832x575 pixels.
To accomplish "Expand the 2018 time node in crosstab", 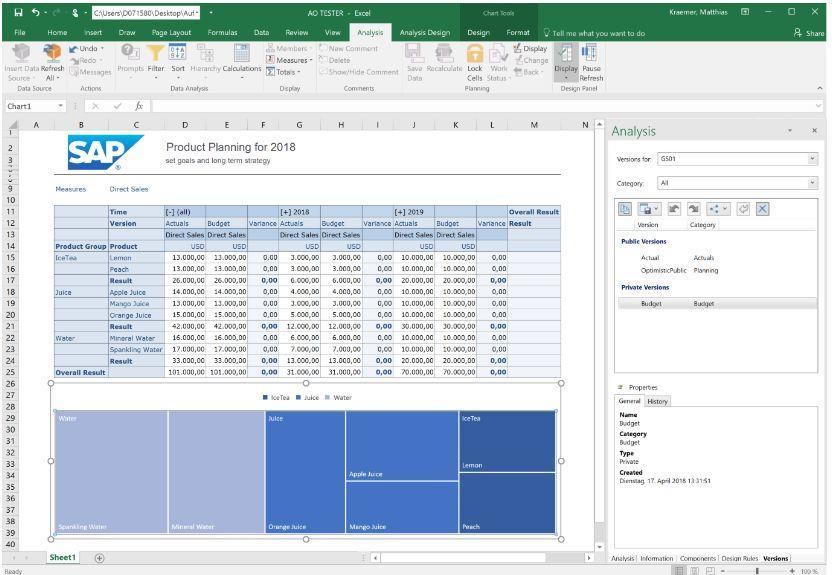I will (284, 212).
